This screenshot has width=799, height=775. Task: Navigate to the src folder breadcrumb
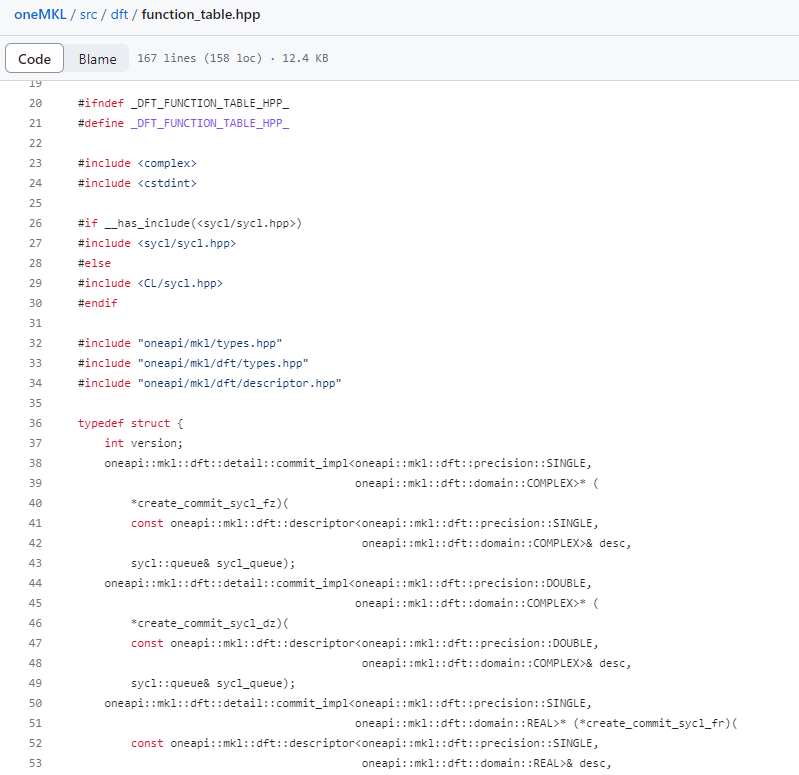pyautogui.click(x=88, y=15)
